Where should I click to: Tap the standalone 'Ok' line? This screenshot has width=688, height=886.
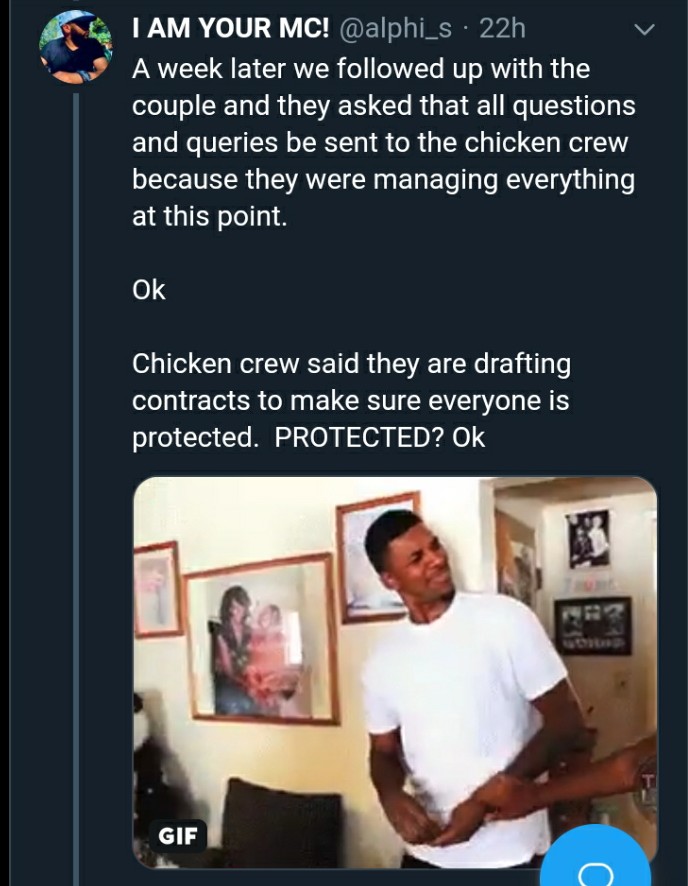pos(149,290)
